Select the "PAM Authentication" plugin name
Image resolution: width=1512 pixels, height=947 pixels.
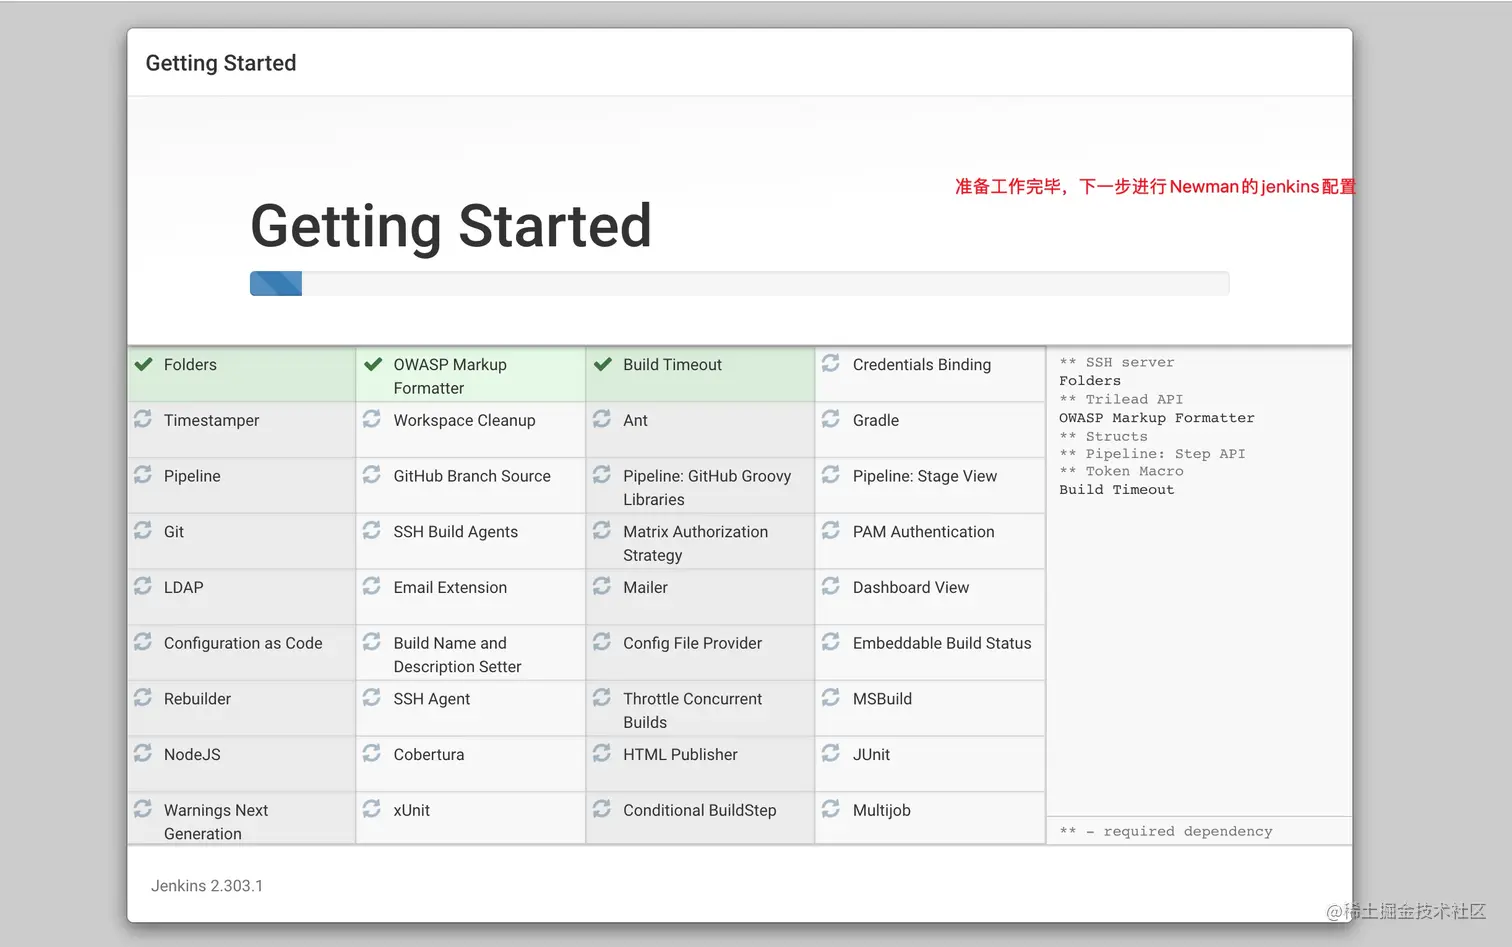pos(923,532)
